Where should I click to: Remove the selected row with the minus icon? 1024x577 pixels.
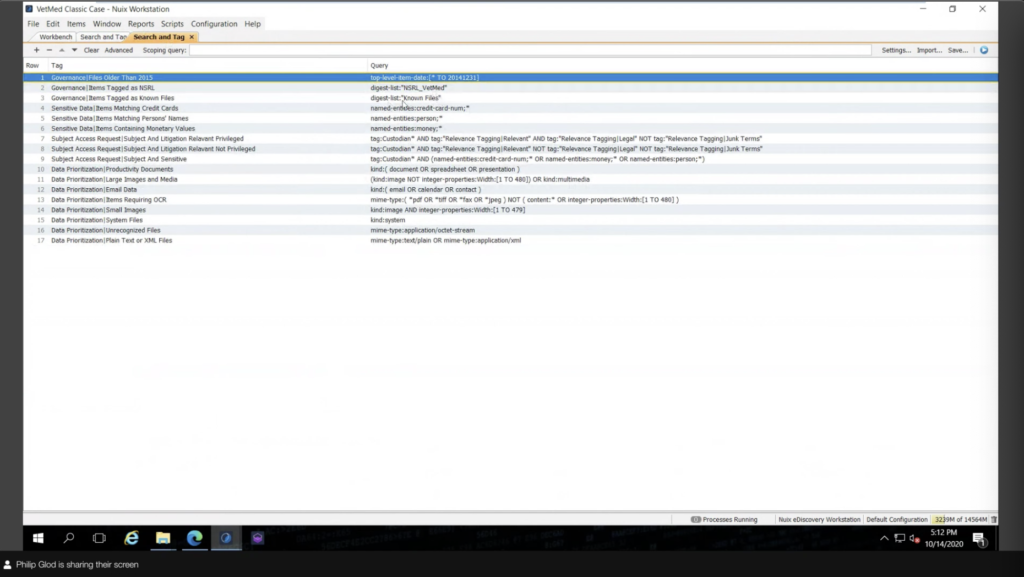[x=49, y=50]
